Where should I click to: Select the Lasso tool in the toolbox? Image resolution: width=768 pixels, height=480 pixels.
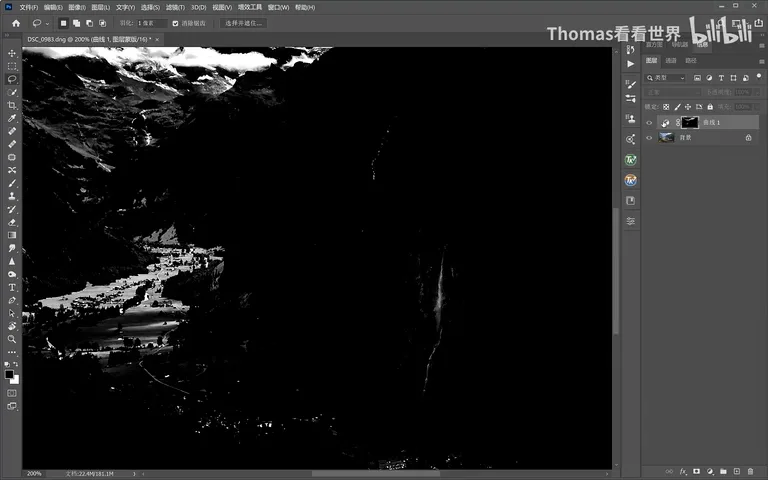point(12,79)
